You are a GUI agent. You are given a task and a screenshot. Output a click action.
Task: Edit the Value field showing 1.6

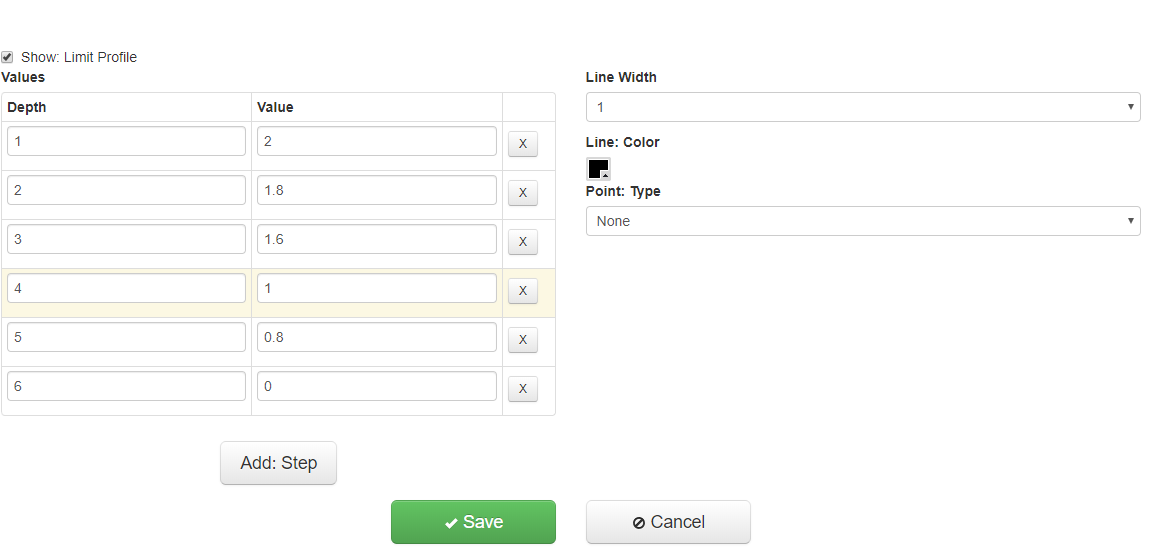point(376,239)
